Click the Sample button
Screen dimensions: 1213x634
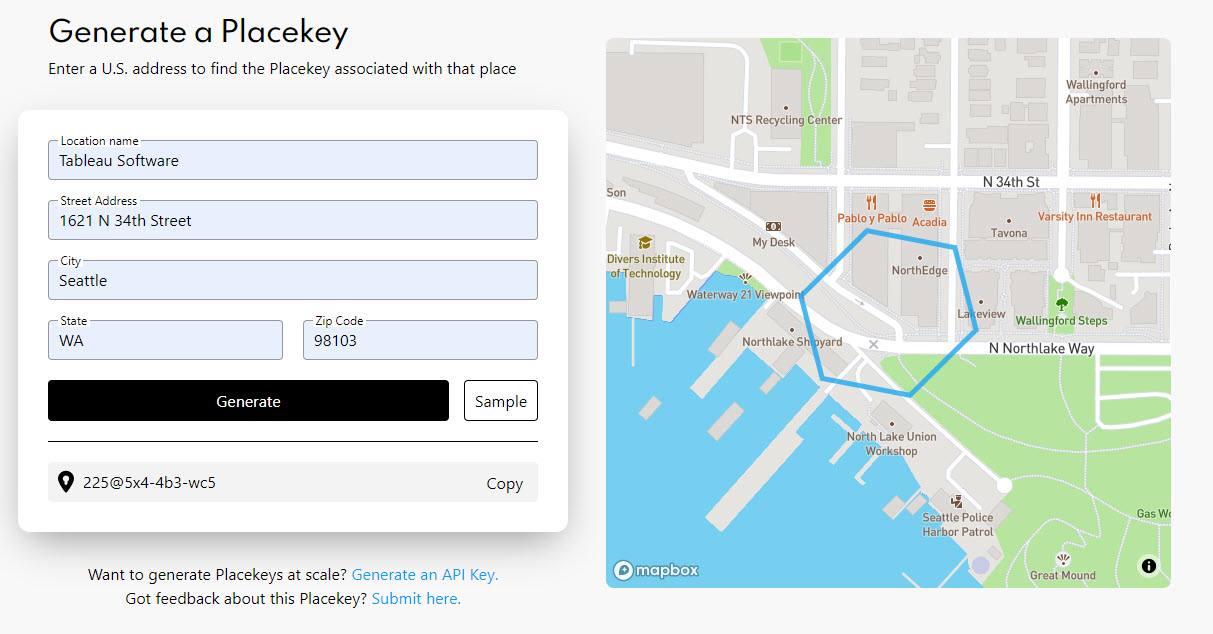500,400
